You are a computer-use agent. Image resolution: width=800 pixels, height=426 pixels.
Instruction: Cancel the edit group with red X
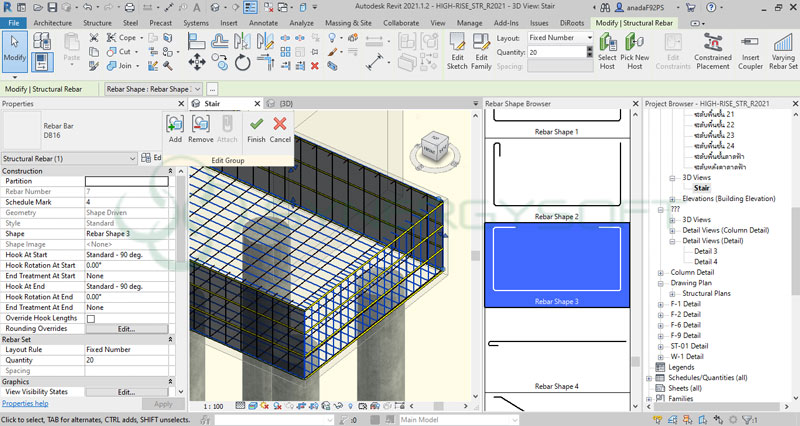(x=280, y=125)
